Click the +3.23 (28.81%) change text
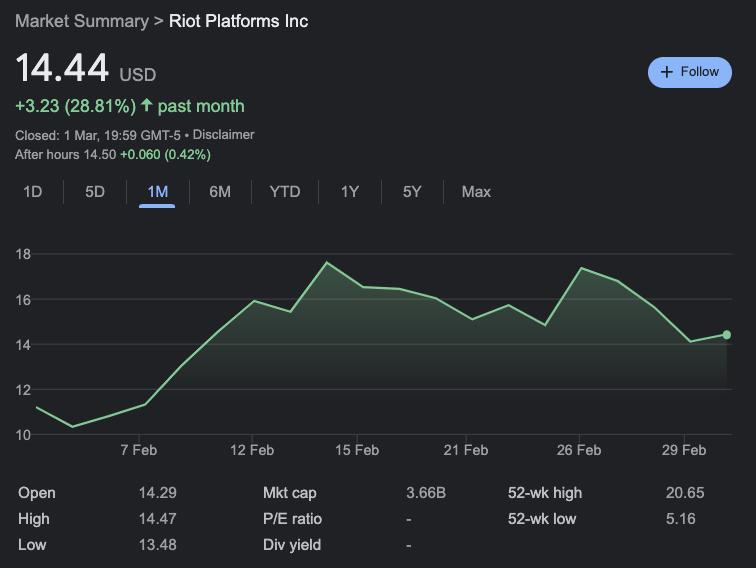The width and height of the screenshot is (756, 568). [76, 106]
